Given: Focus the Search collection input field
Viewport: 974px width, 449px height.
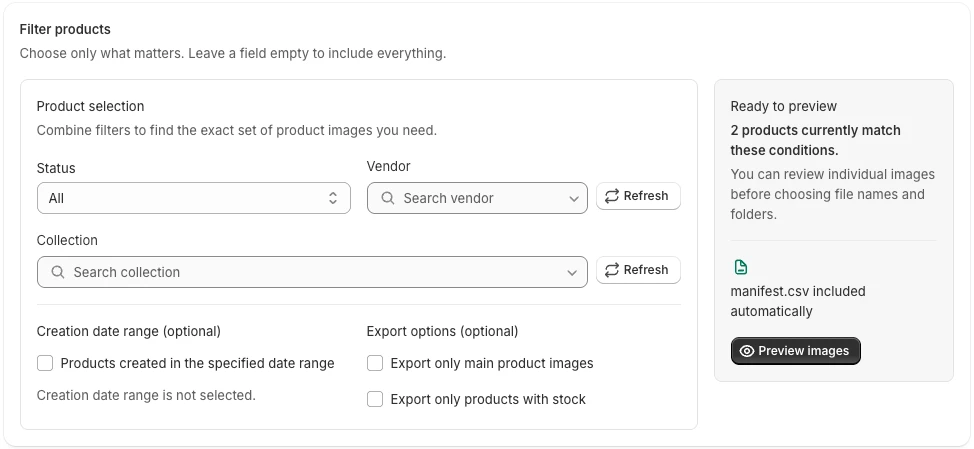Looking at the screenshot, I should pos(312,272).
